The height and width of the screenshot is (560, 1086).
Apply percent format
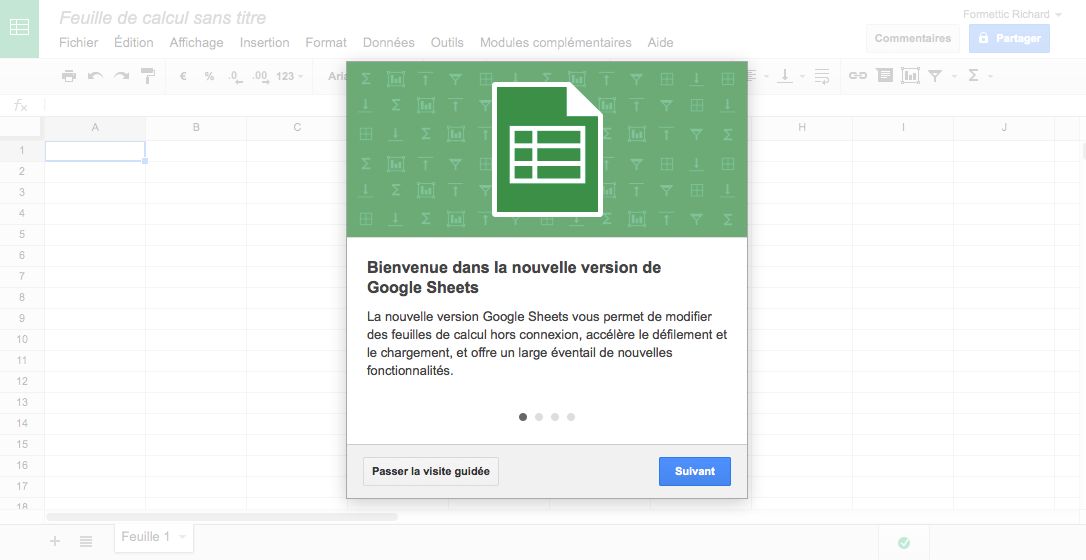[x=209, y=76]
